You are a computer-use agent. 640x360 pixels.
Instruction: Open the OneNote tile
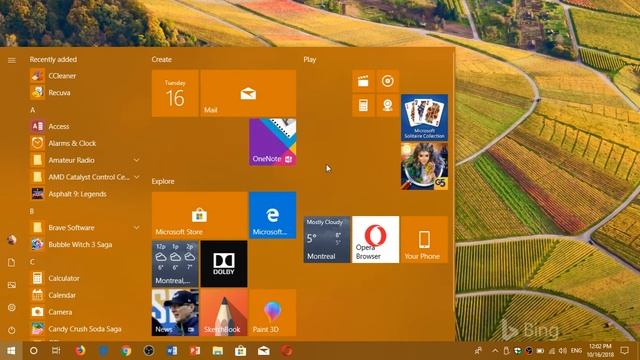pyautogui.click(x=273, y=142)
